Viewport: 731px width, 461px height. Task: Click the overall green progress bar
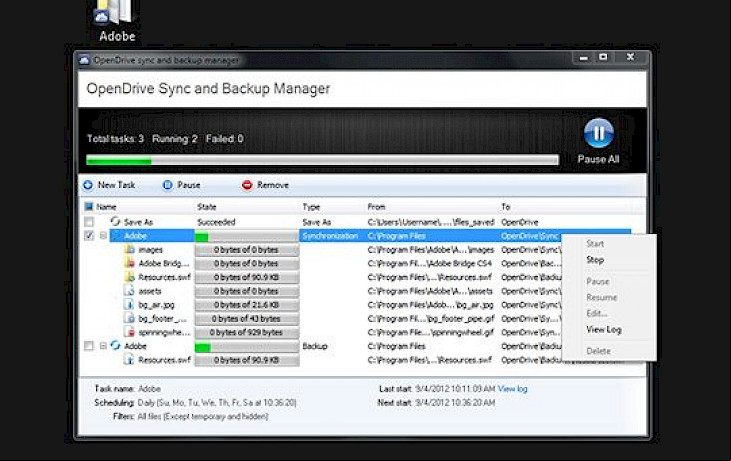coord(322,160)
